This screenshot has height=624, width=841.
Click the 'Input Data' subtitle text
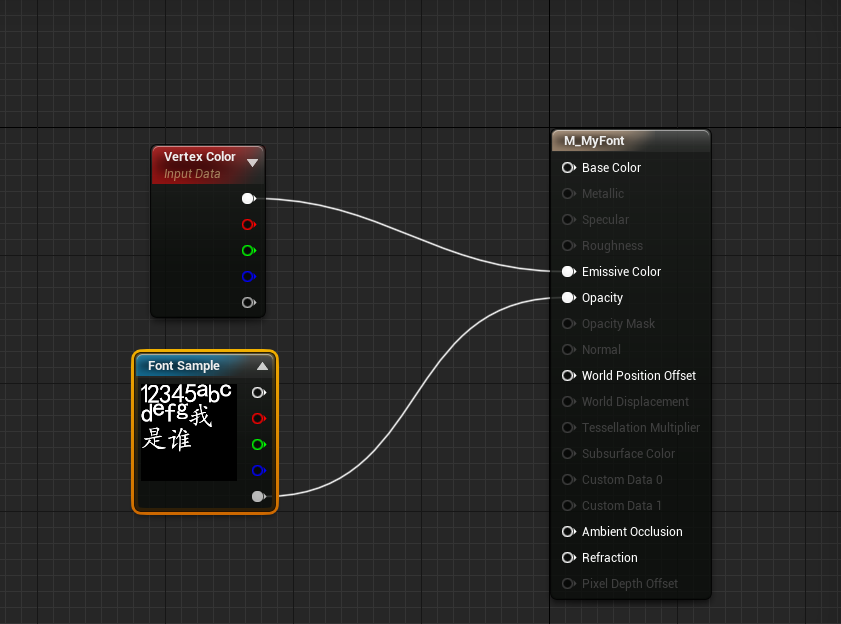pyautogui.click(x=192, y=174)
